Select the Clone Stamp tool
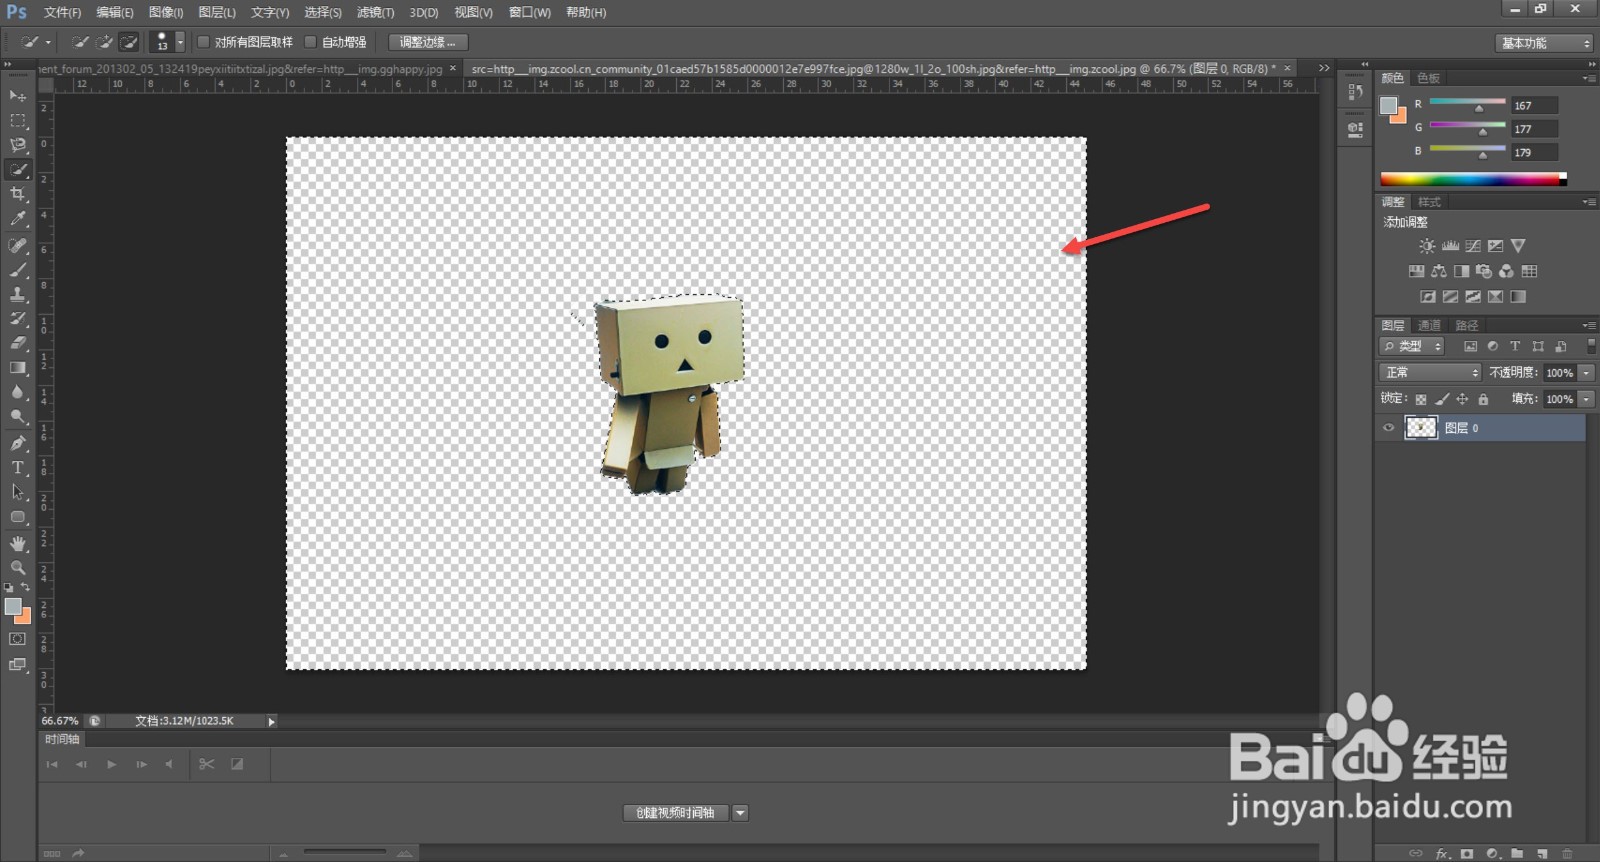Image resolution: width=1600 pixels, height=862 pixels. click(18, 294)
